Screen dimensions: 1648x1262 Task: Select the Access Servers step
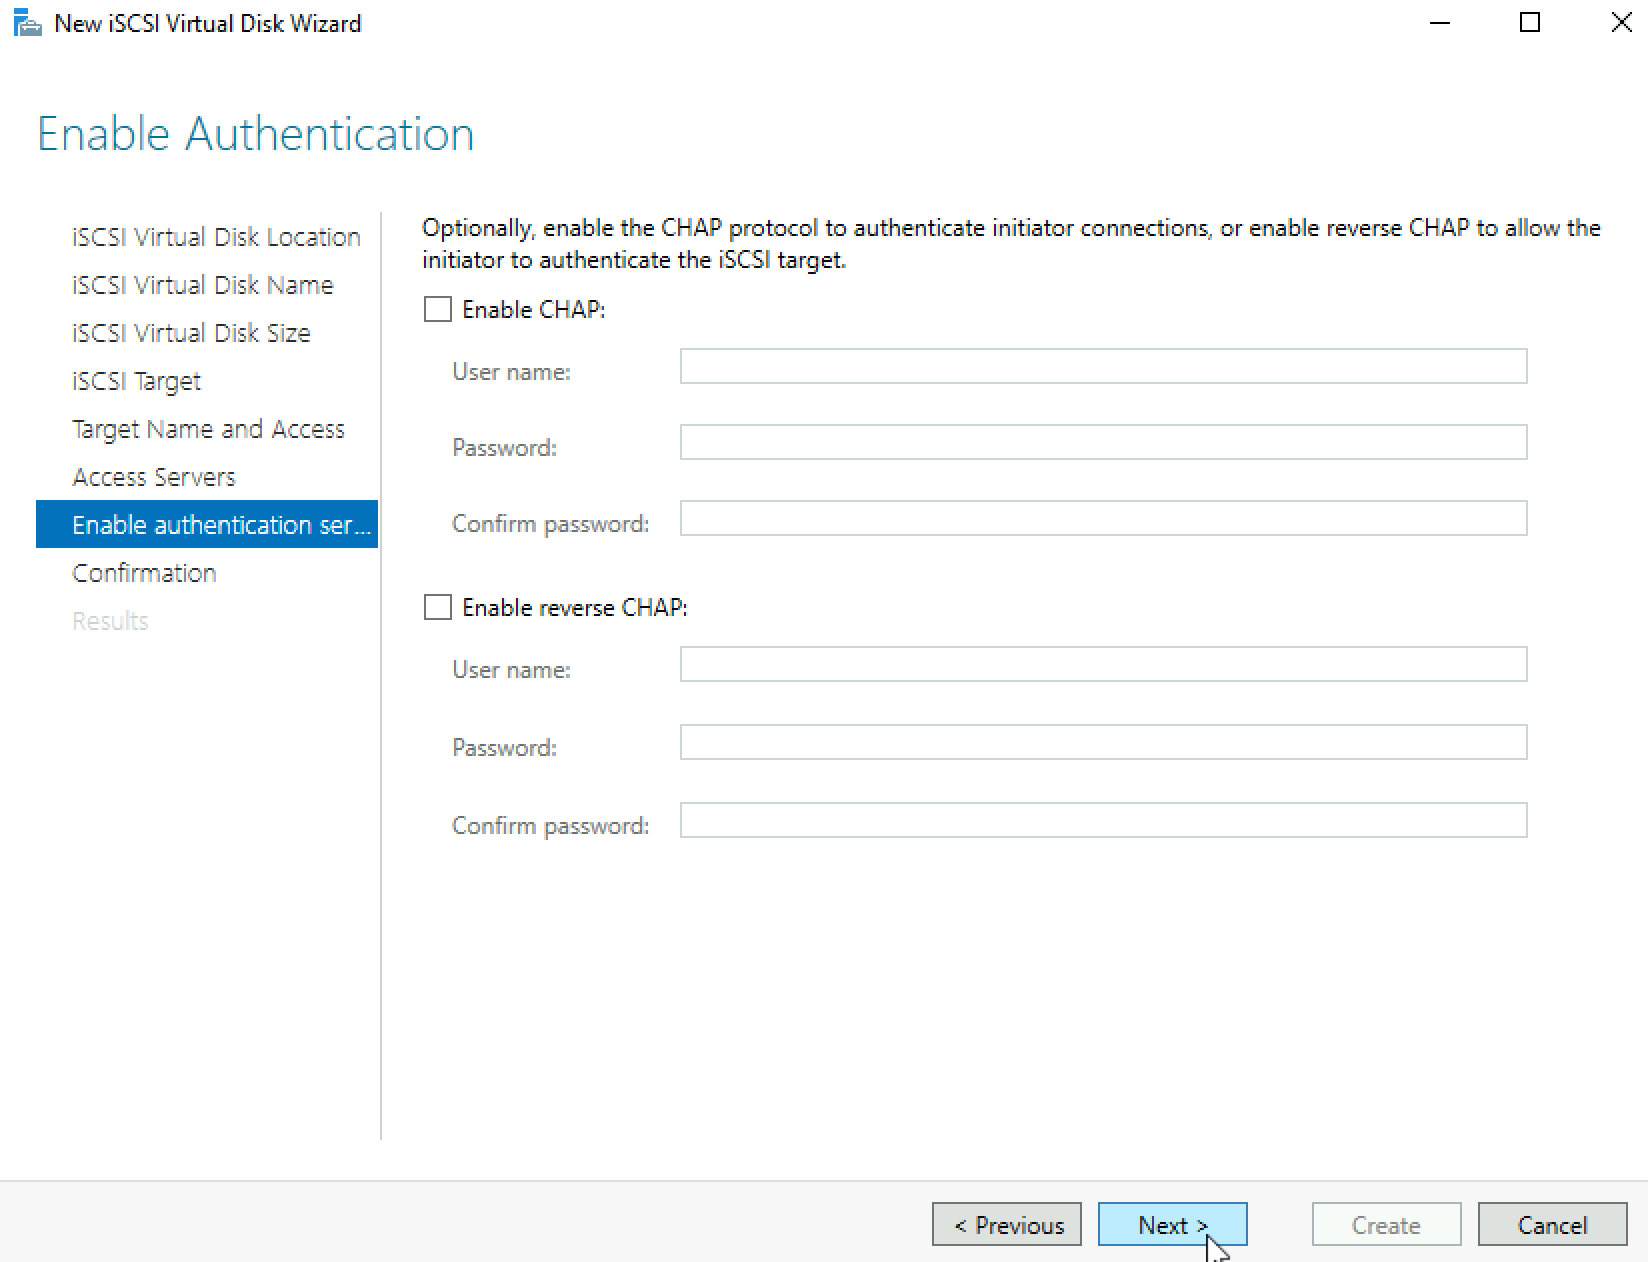pos(154,477)
